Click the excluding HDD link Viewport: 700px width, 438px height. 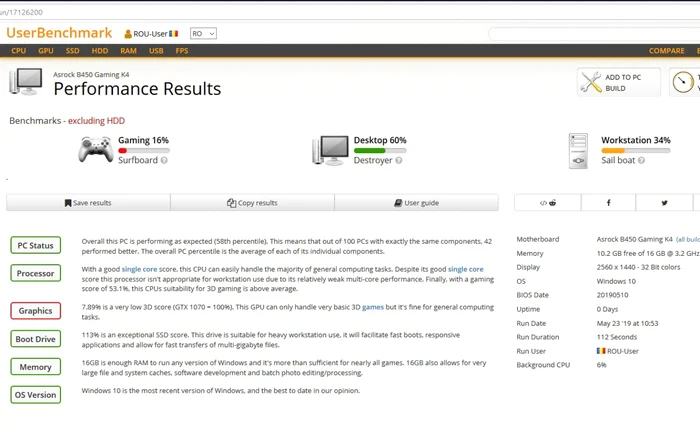96,121
